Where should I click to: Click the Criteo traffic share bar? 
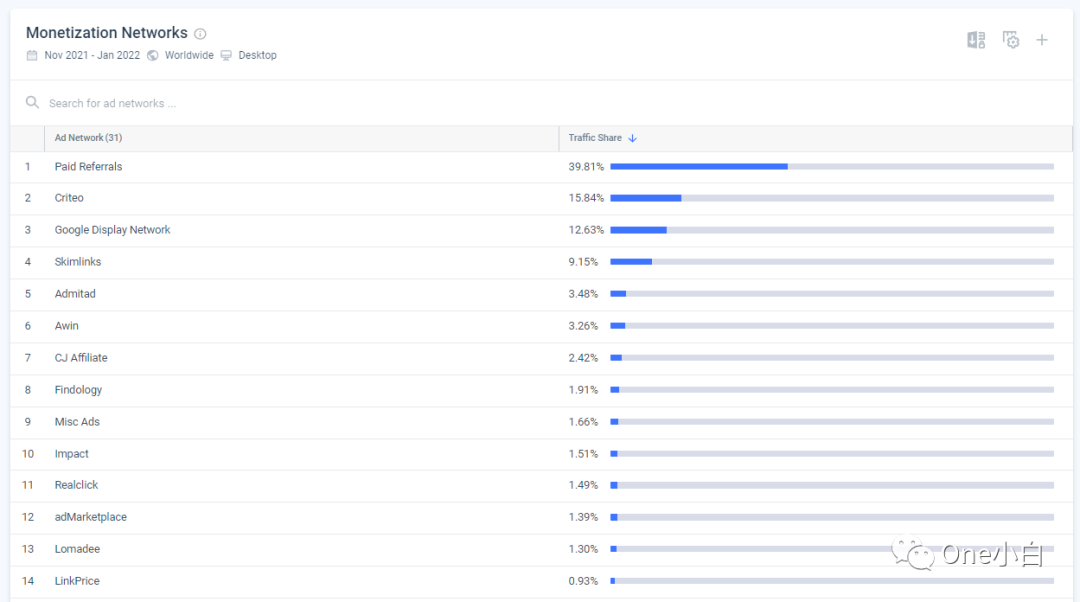[x=645, y=197]
